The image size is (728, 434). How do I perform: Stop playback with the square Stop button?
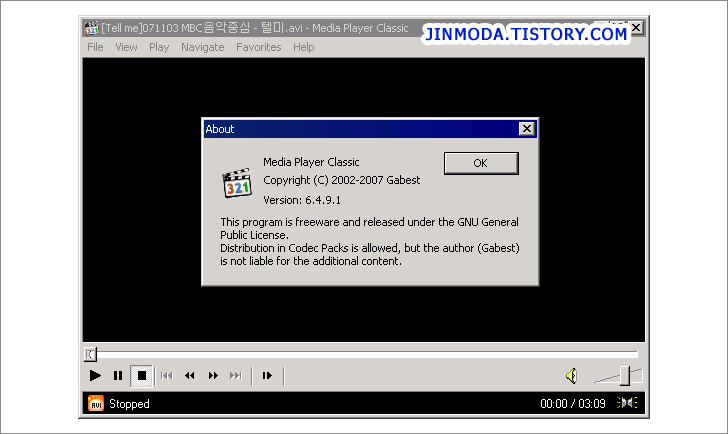click(142, 376)
